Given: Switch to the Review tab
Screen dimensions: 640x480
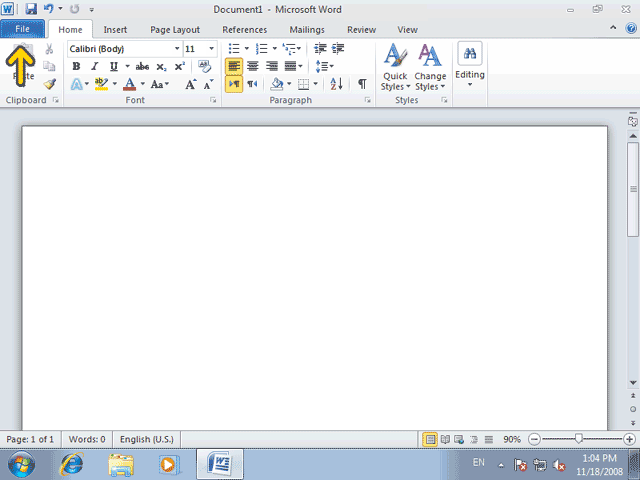Looking at the screenshot, I should 361,30.
